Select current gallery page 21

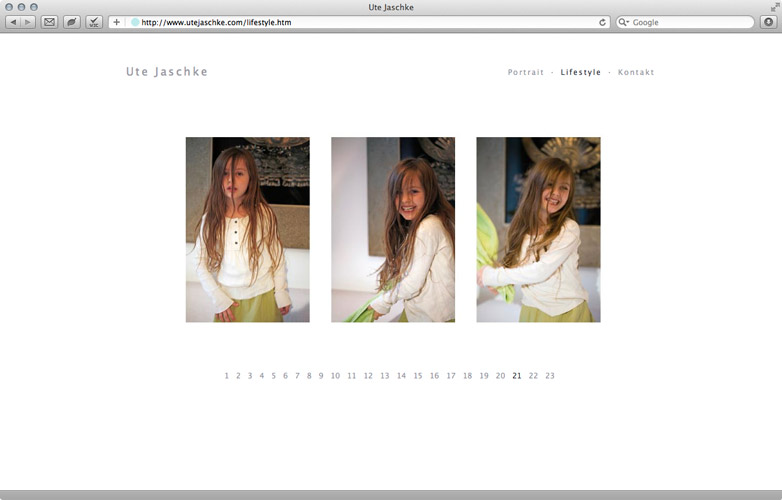point(517,376)
